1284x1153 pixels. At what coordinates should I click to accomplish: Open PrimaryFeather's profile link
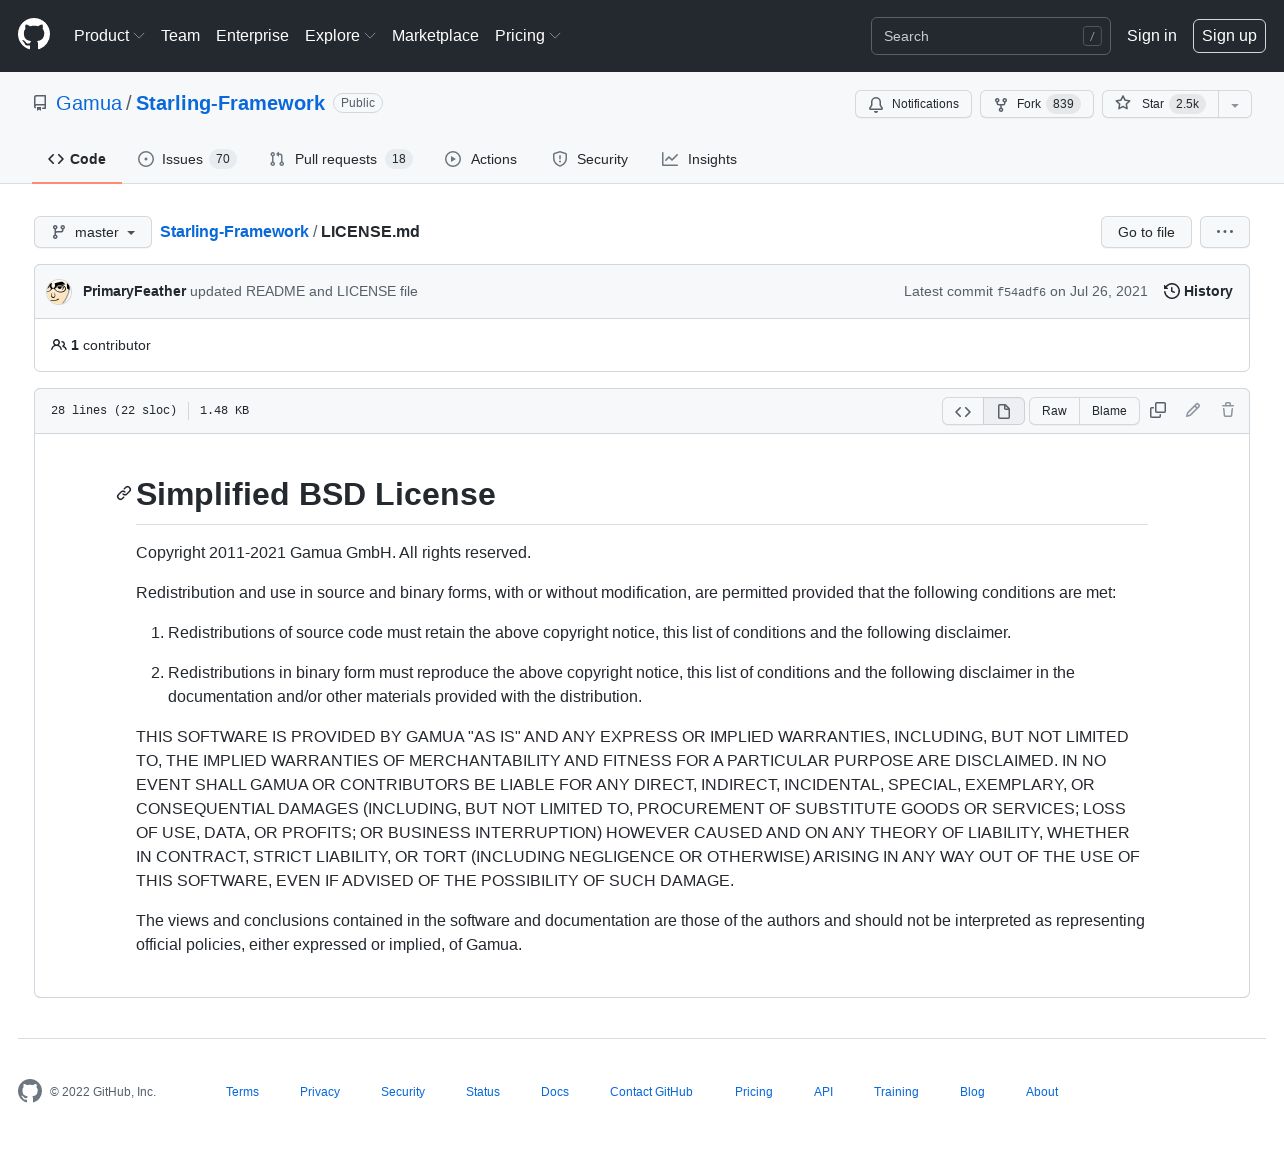point(134,291)
